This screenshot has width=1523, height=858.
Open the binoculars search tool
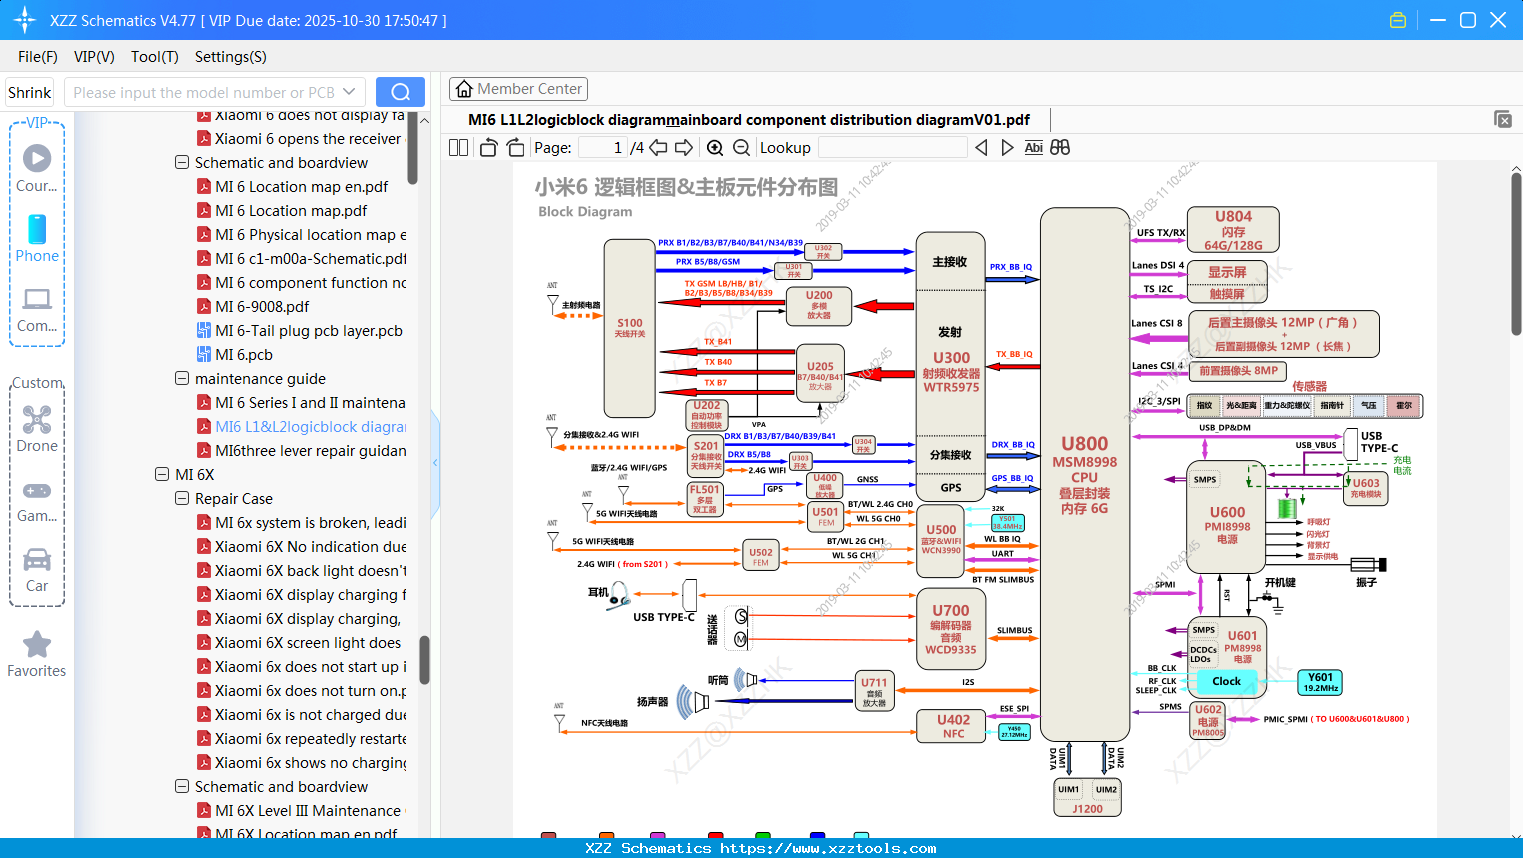pyautogui.click(x=1060, y=146)
